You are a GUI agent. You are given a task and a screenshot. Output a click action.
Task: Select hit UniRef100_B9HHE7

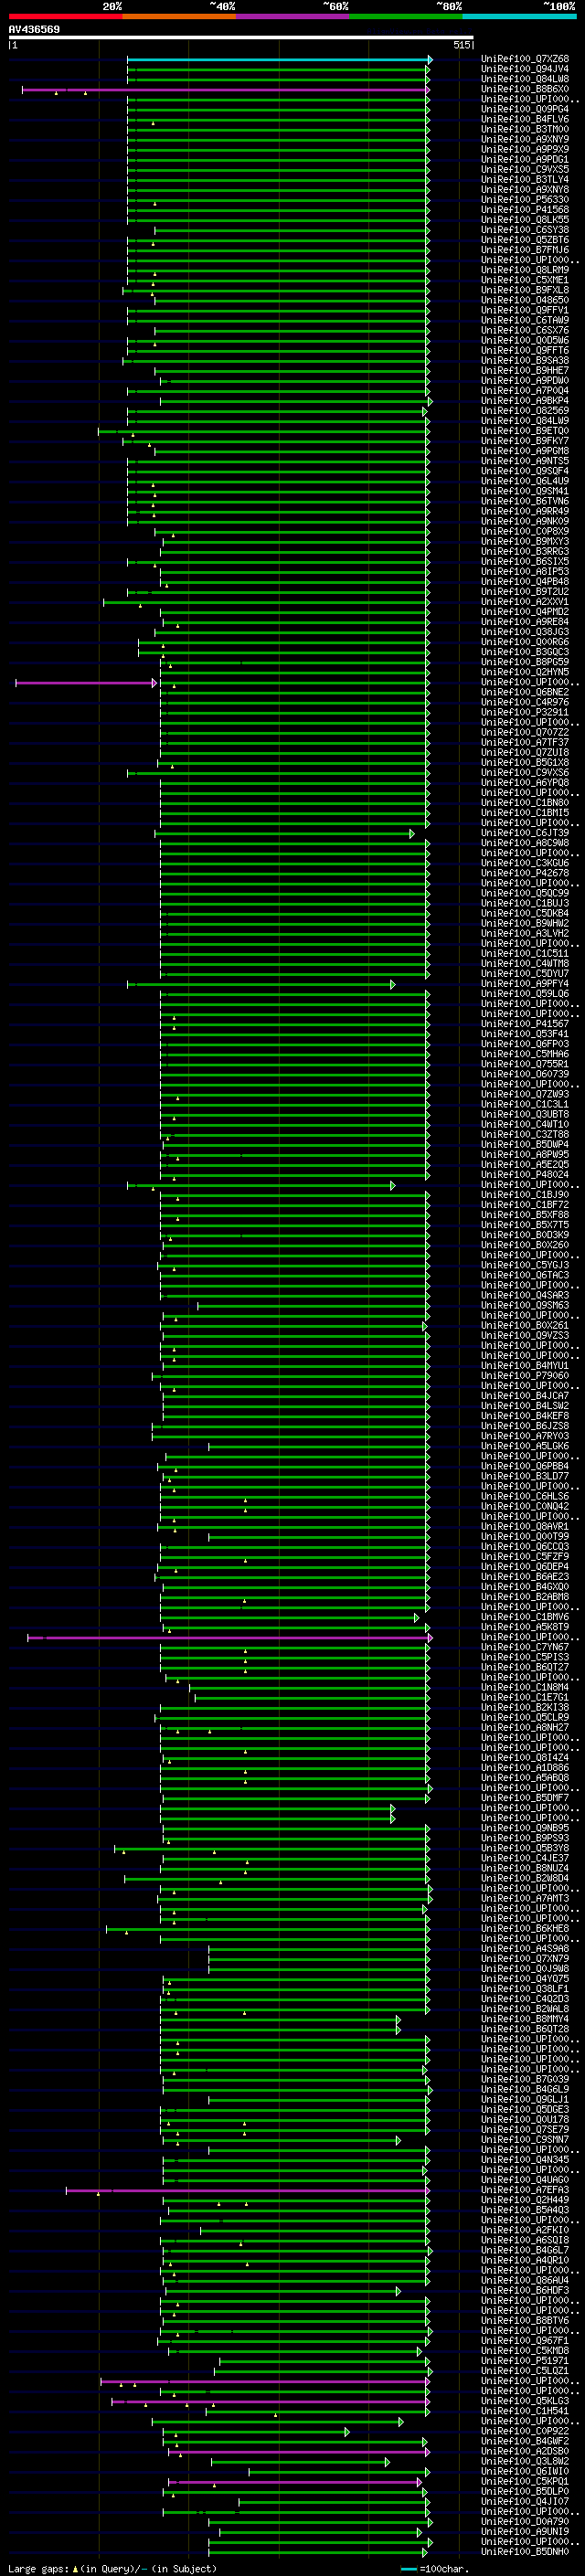[525, 370]
